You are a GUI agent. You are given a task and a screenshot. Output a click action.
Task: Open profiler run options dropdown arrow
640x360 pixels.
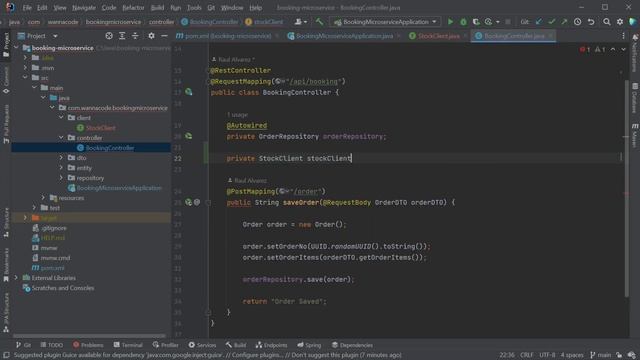click(498, 22)
